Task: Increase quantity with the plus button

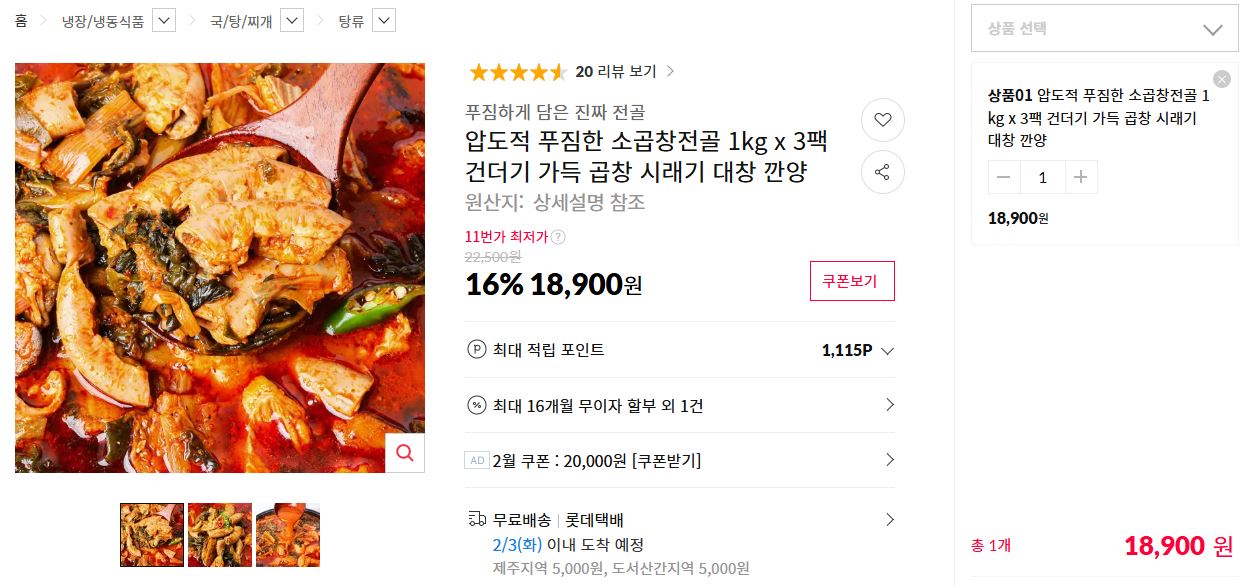Action: coord(1080,177)
